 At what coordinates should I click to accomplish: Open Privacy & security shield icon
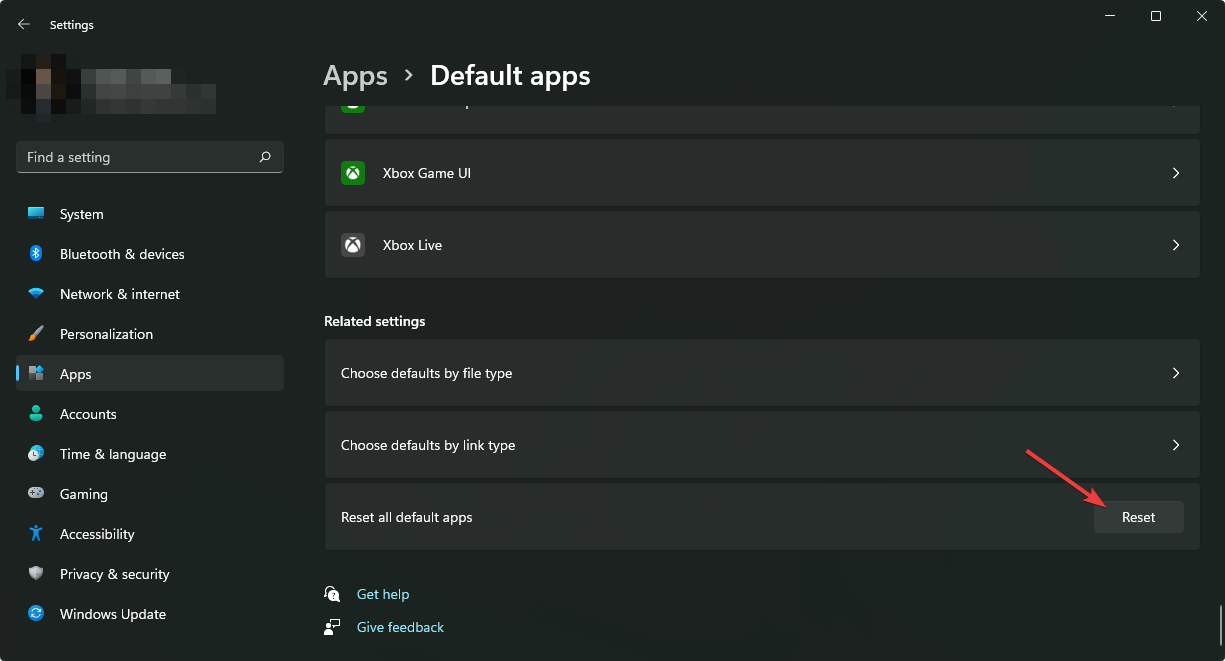coord(36,574)
